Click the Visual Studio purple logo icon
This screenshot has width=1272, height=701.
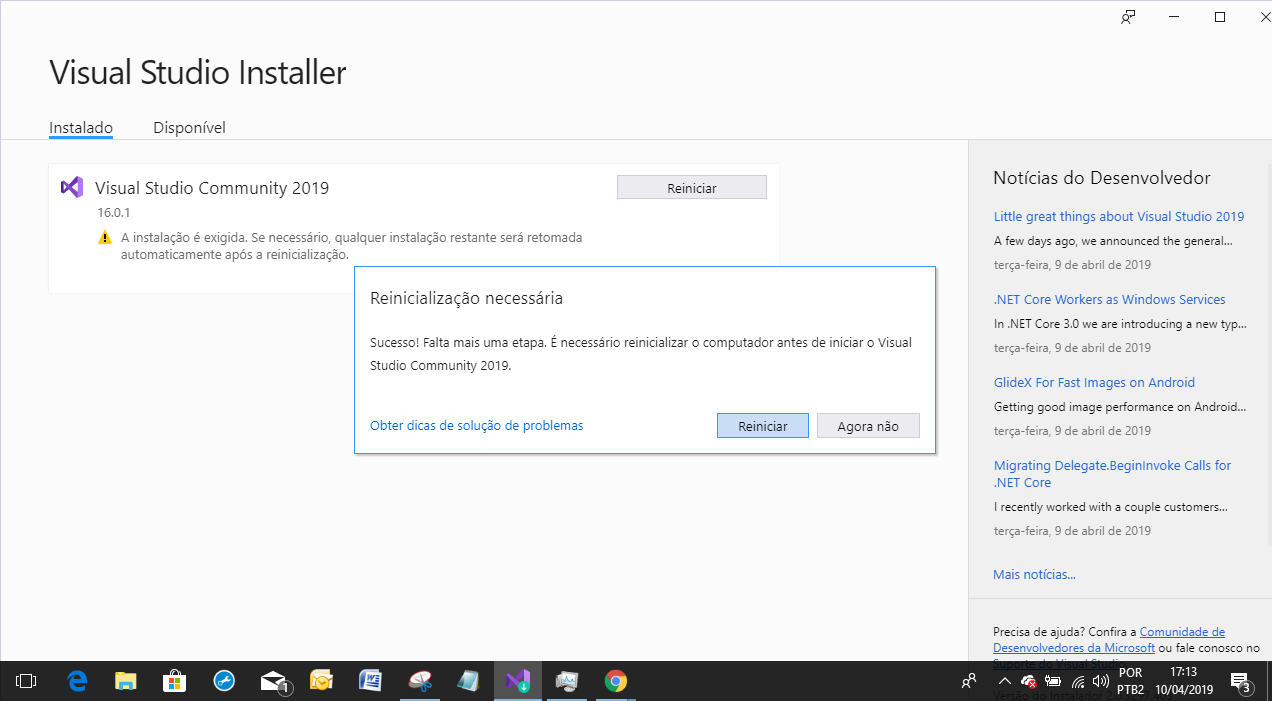pyautogui.click(x=71, y=187)
